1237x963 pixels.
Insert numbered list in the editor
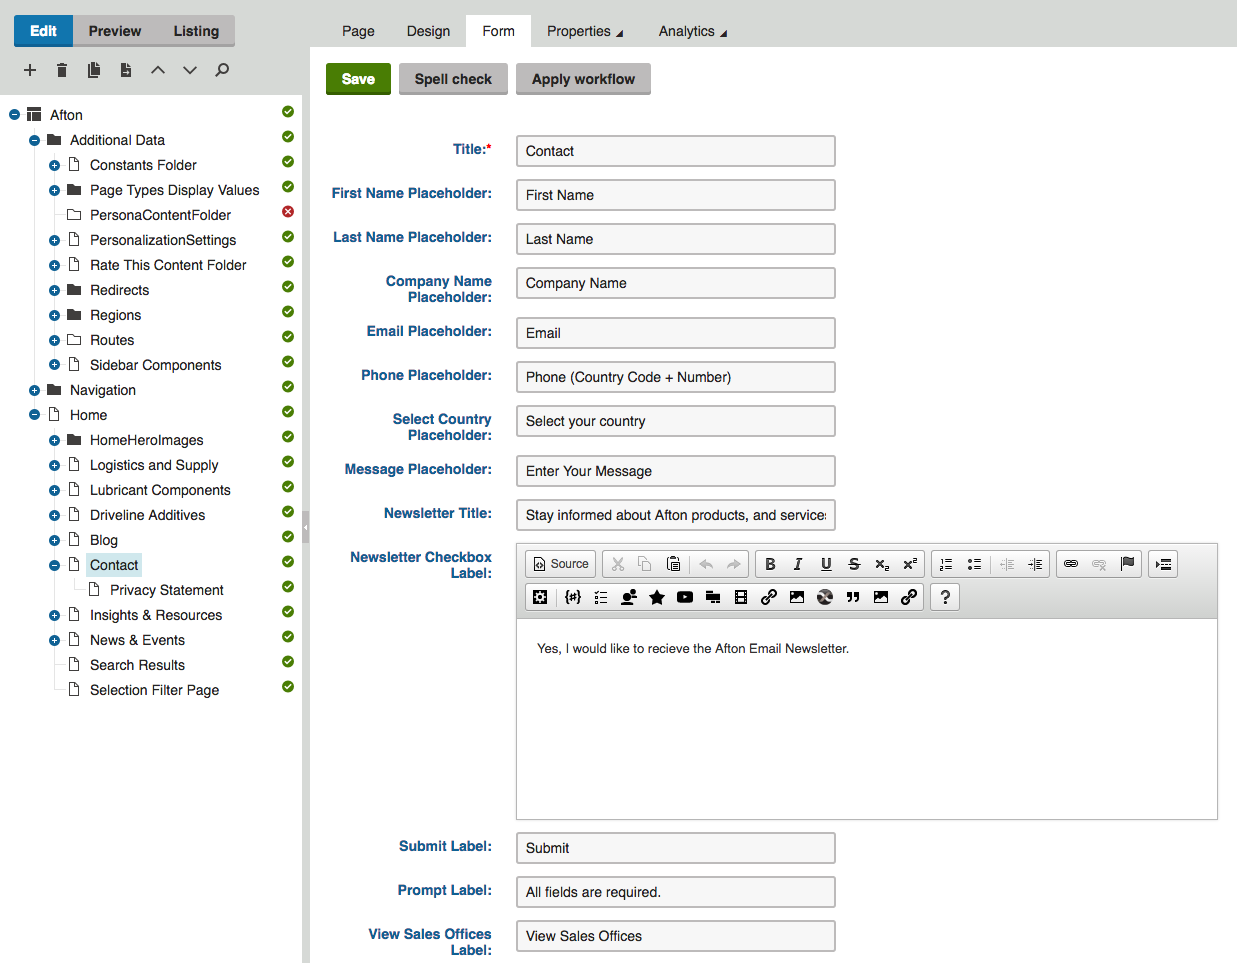click(946, 564)
